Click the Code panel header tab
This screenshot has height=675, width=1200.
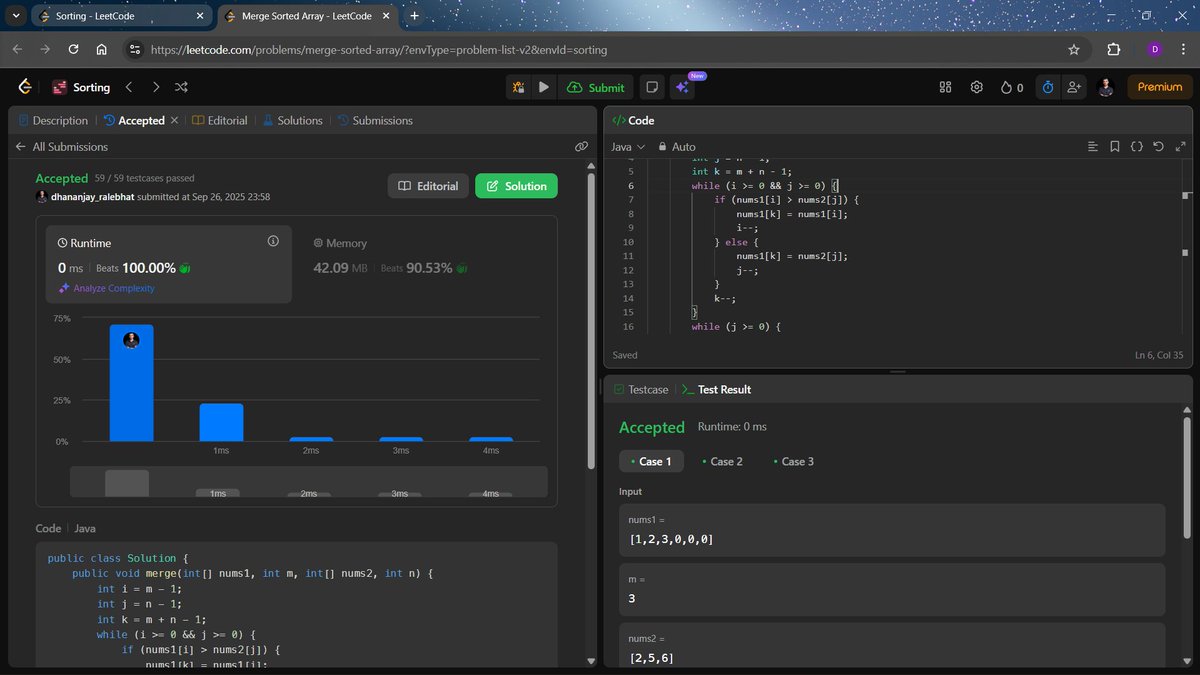(633, 120)
